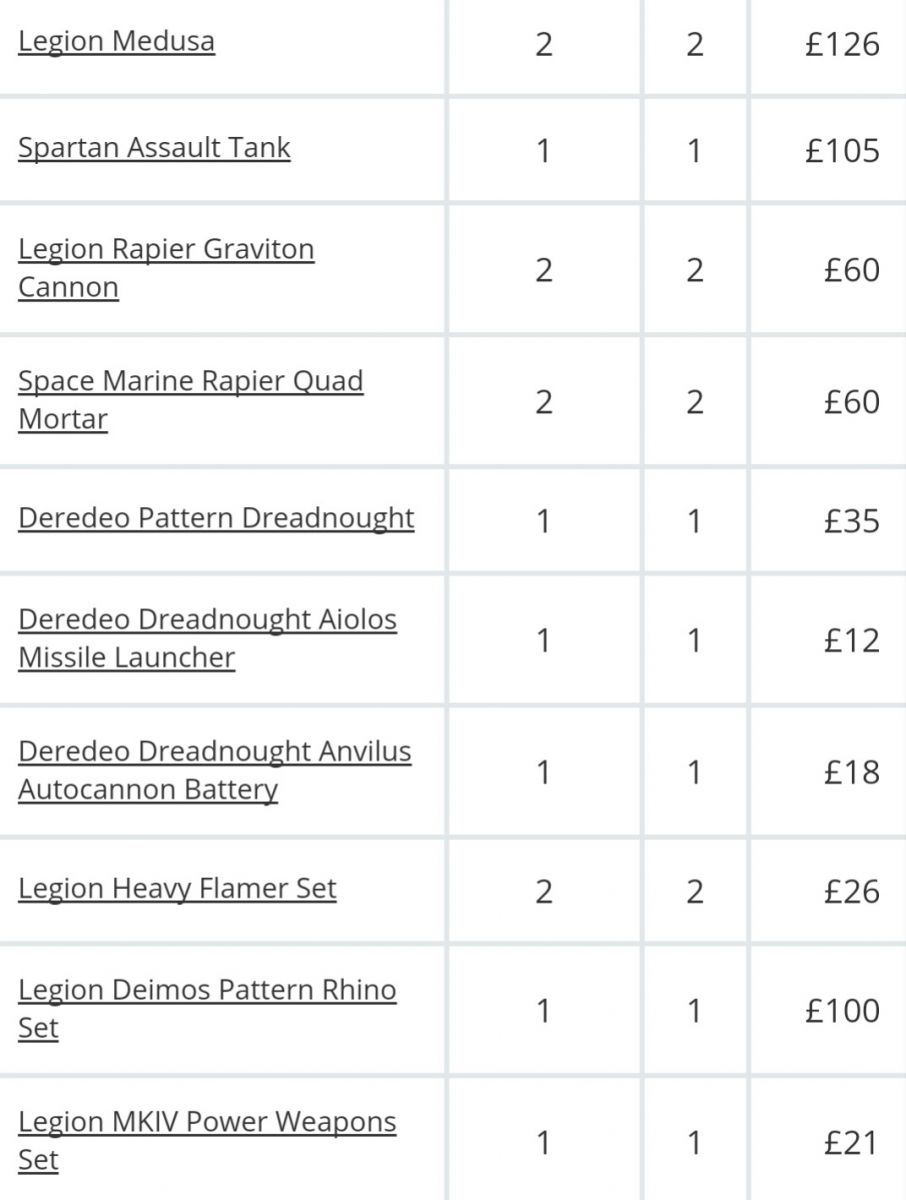The height and width of the screenshot is (1200, 906).
Task: Open Legion Rapier Graviton Cannon product link
Action: [166, 249]
